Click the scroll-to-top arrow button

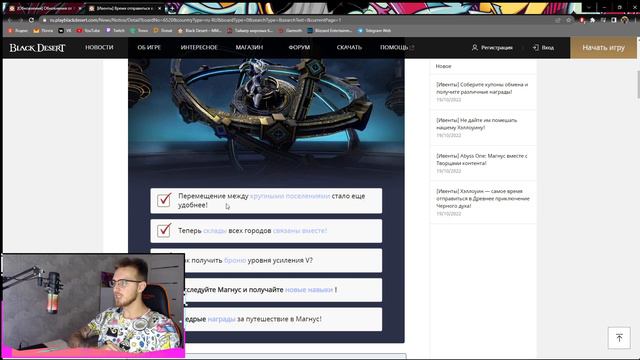[619, 338]
